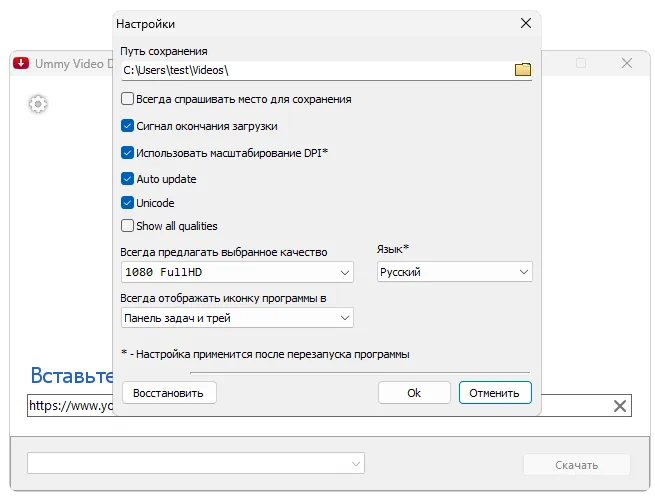This screenshot has height=496, width=655.
Task: Click the Скачать button in main window
Action: pos(576,465)
